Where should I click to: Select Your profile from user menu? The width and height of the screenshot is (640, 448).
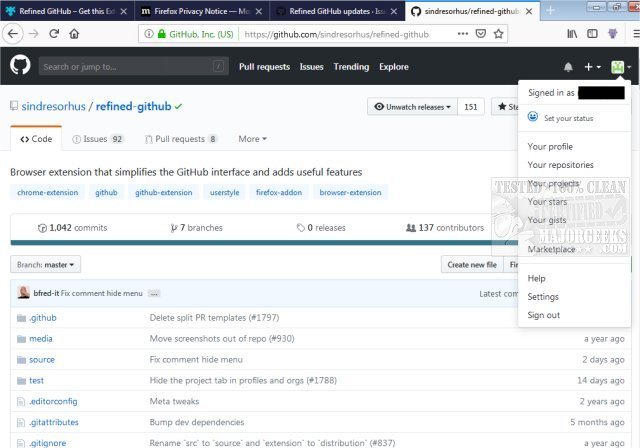click(x=550, y=146)
